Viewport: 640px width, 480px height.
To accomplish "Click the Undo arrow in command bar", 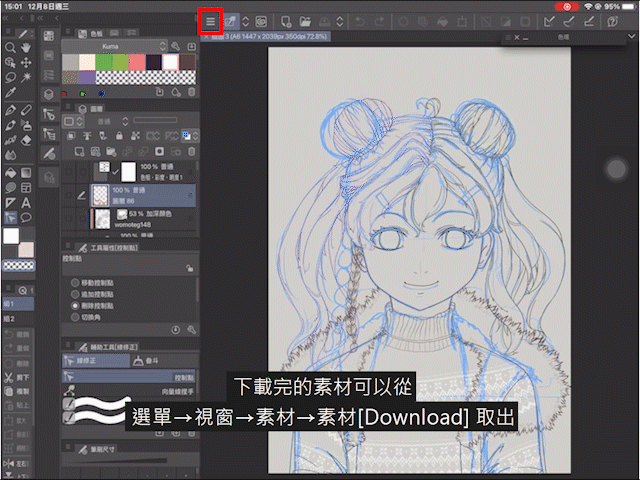I will coord(360,21).
